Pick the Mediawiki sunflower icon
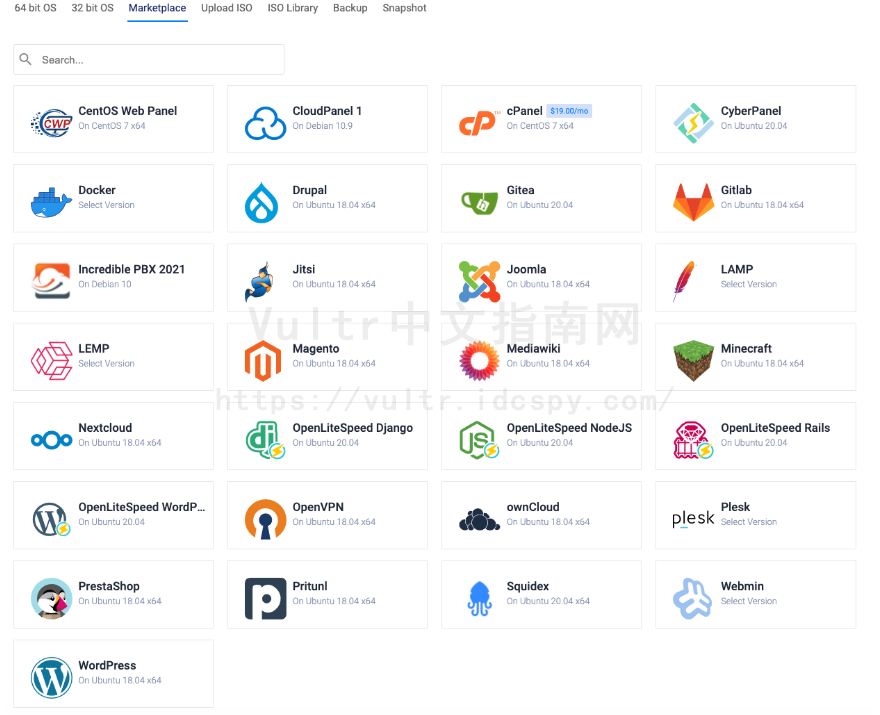 (479, 361)
